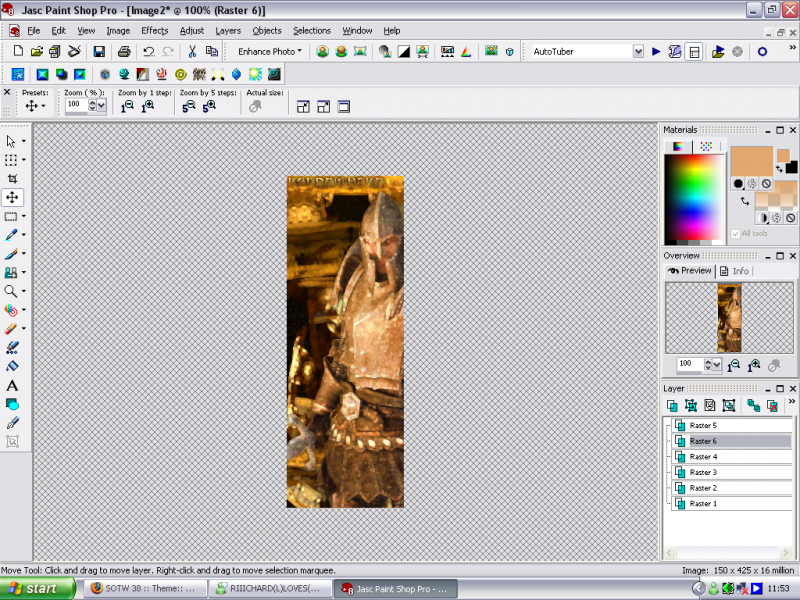Click the Zoom percent input field in the options bar
This screenshot has width=800, height=600.
[x=77, y=105]
